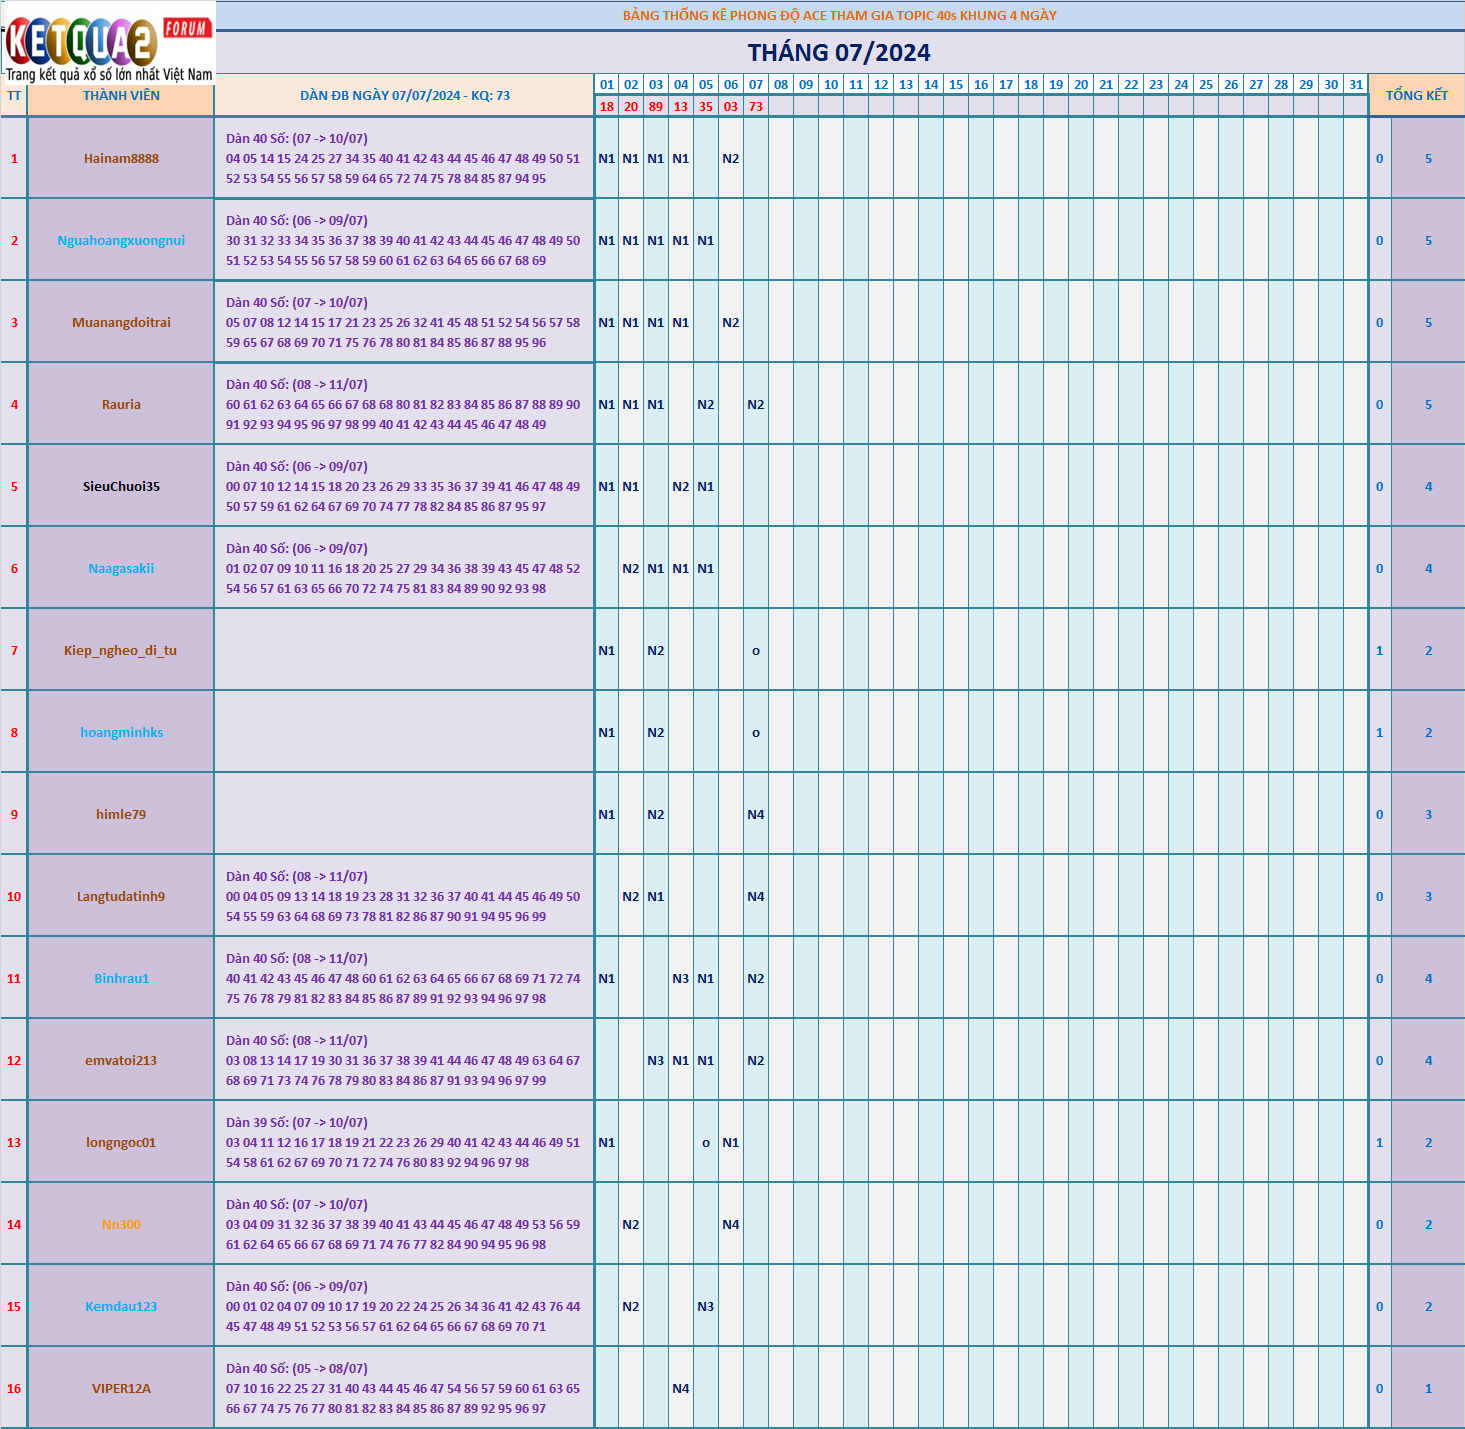Select member name SieuChuoi35
The width and height of the screenshot is (1465, 1429).
[x=121, y=486]
